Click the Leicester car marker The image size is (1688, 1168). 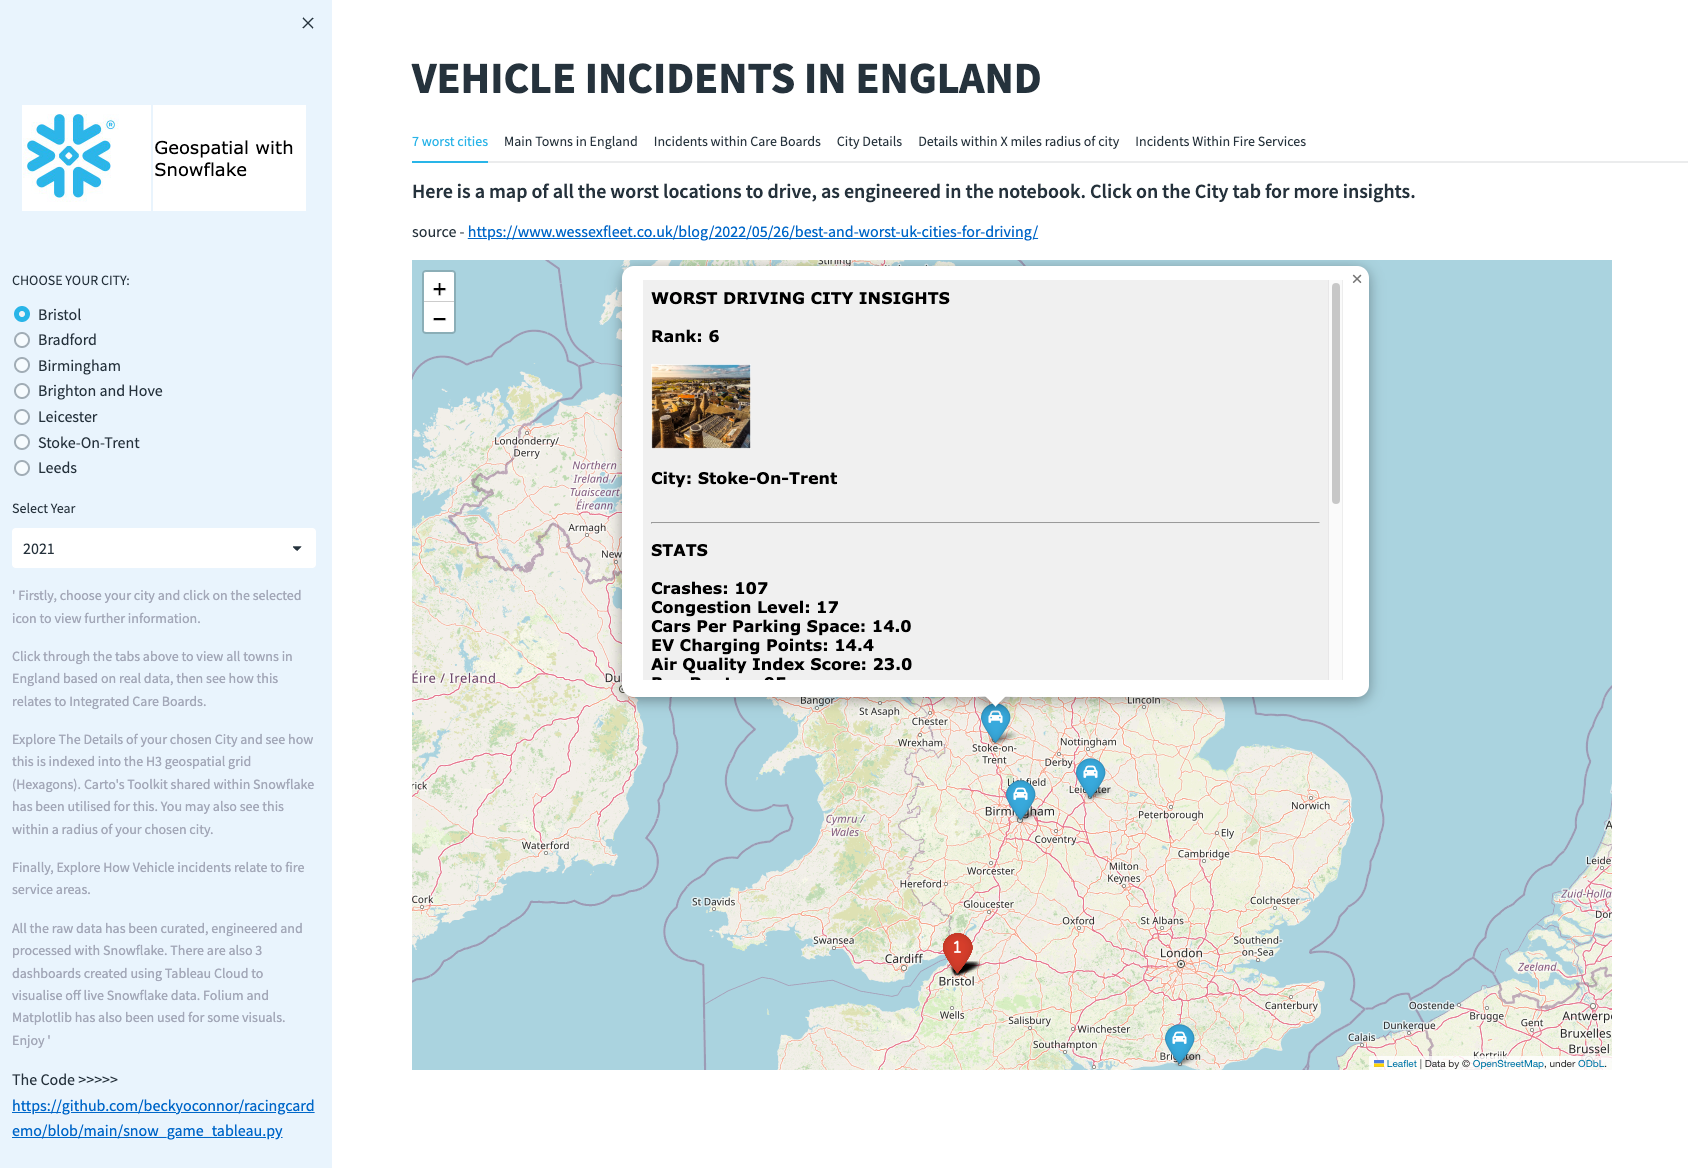[x=1090, y=774]
